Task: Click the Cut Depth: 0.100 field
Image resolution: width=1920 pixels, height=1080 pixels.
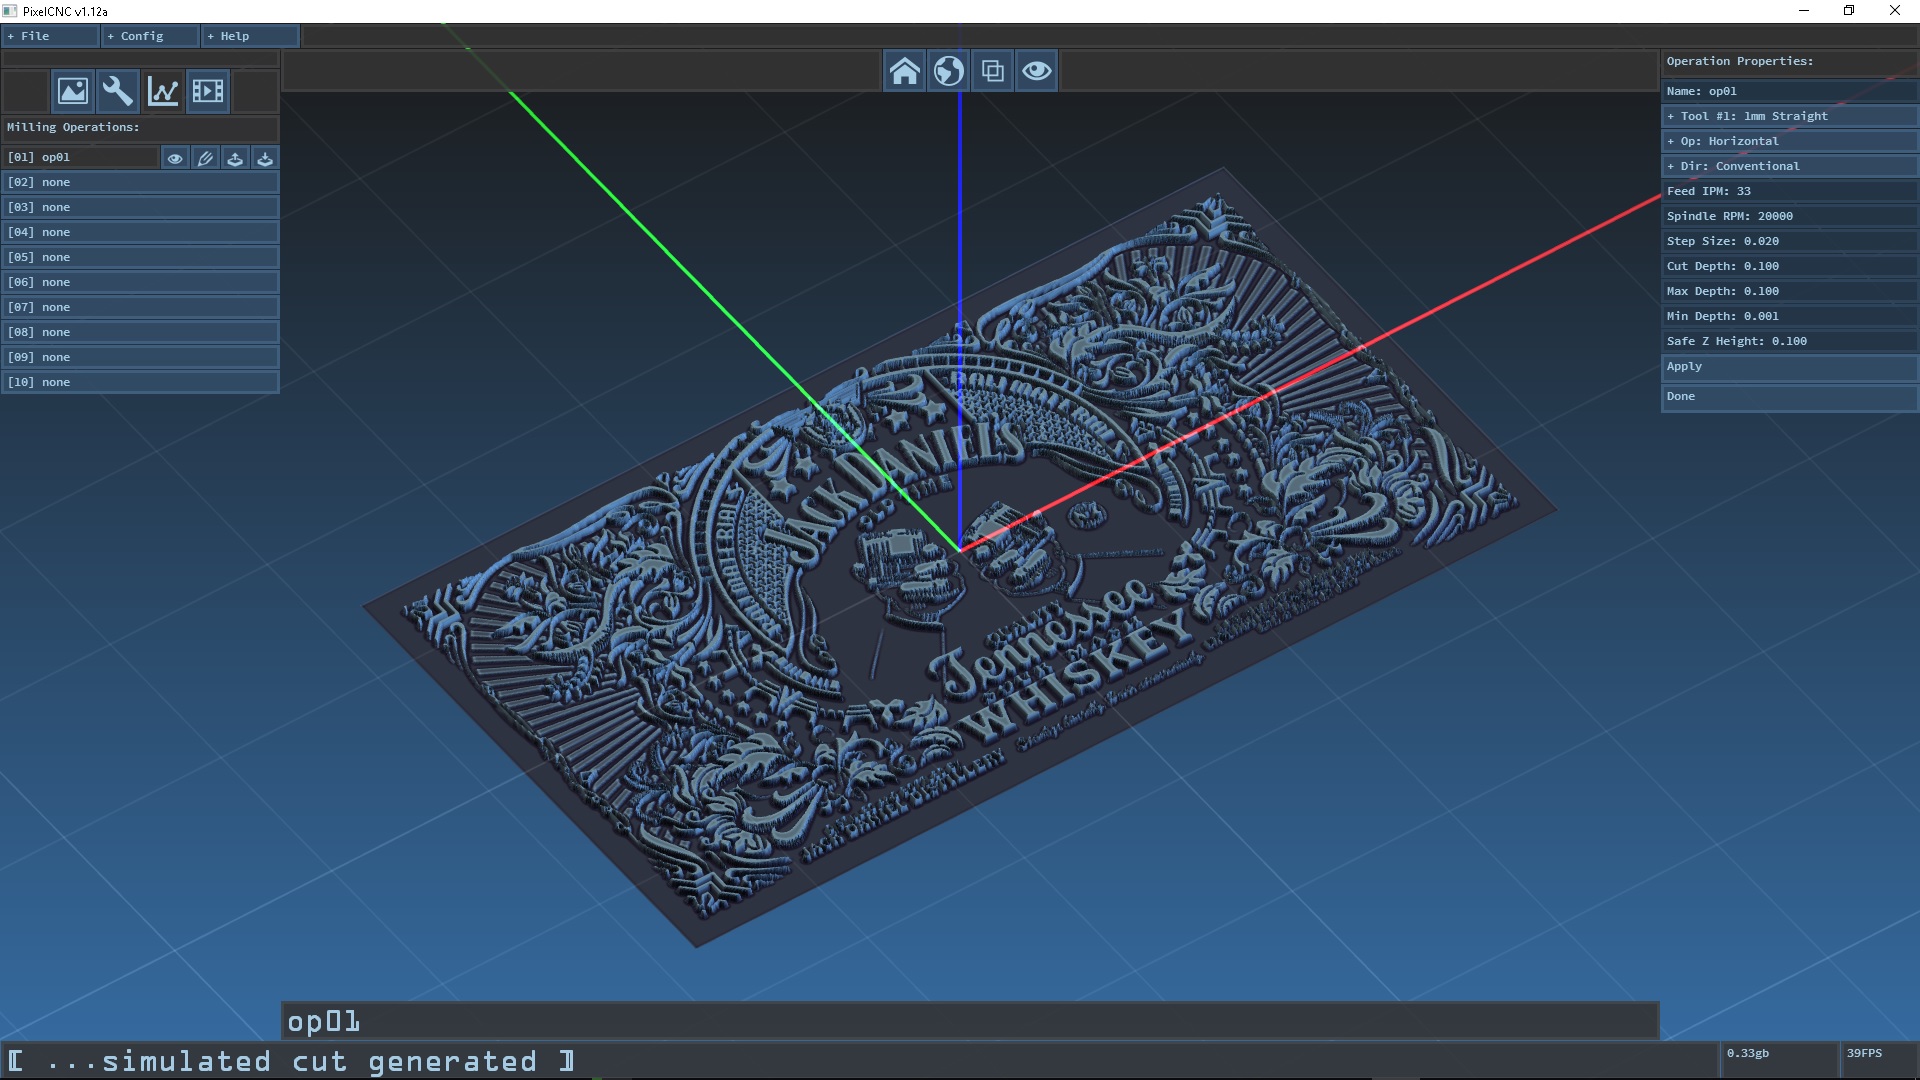Action: (x=1789, y=266)
